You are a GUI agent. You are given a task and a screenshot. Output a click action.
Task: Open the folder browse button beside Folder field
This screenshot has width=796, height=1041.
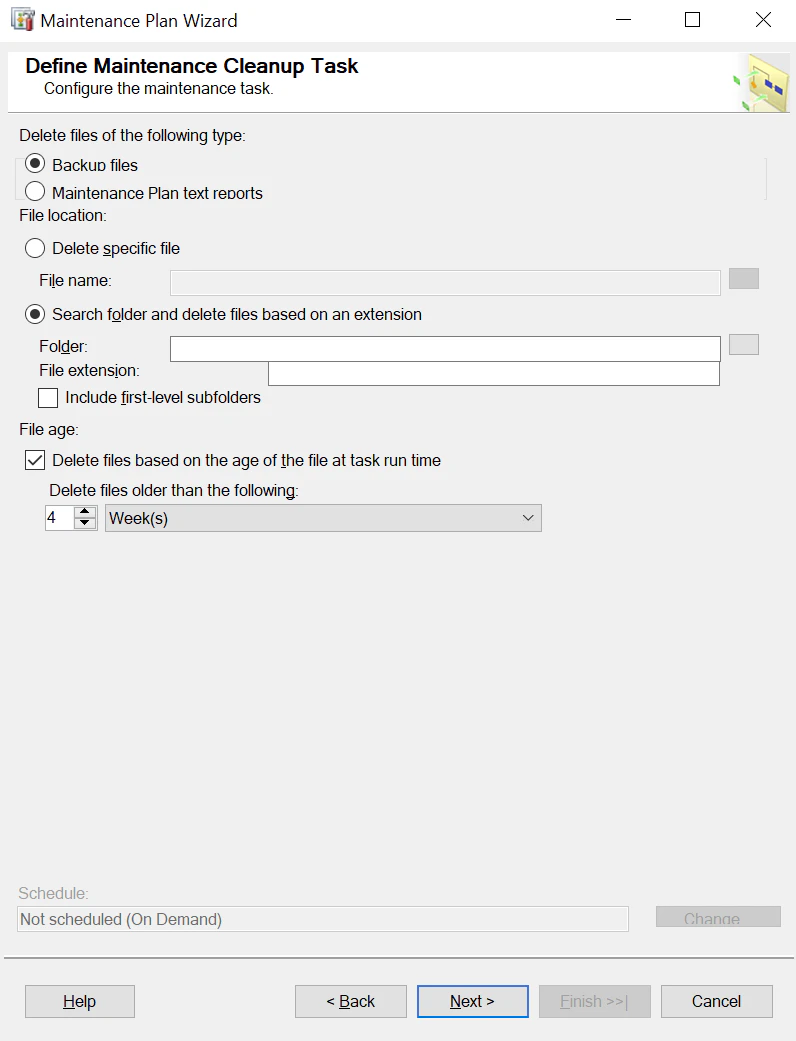point(744,345)
